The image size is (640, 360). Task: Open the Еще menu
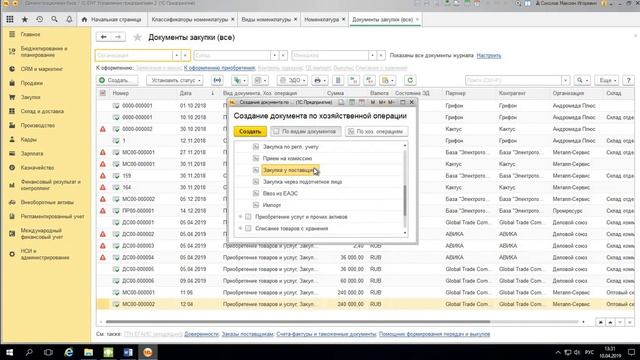(x=607, y=80)
